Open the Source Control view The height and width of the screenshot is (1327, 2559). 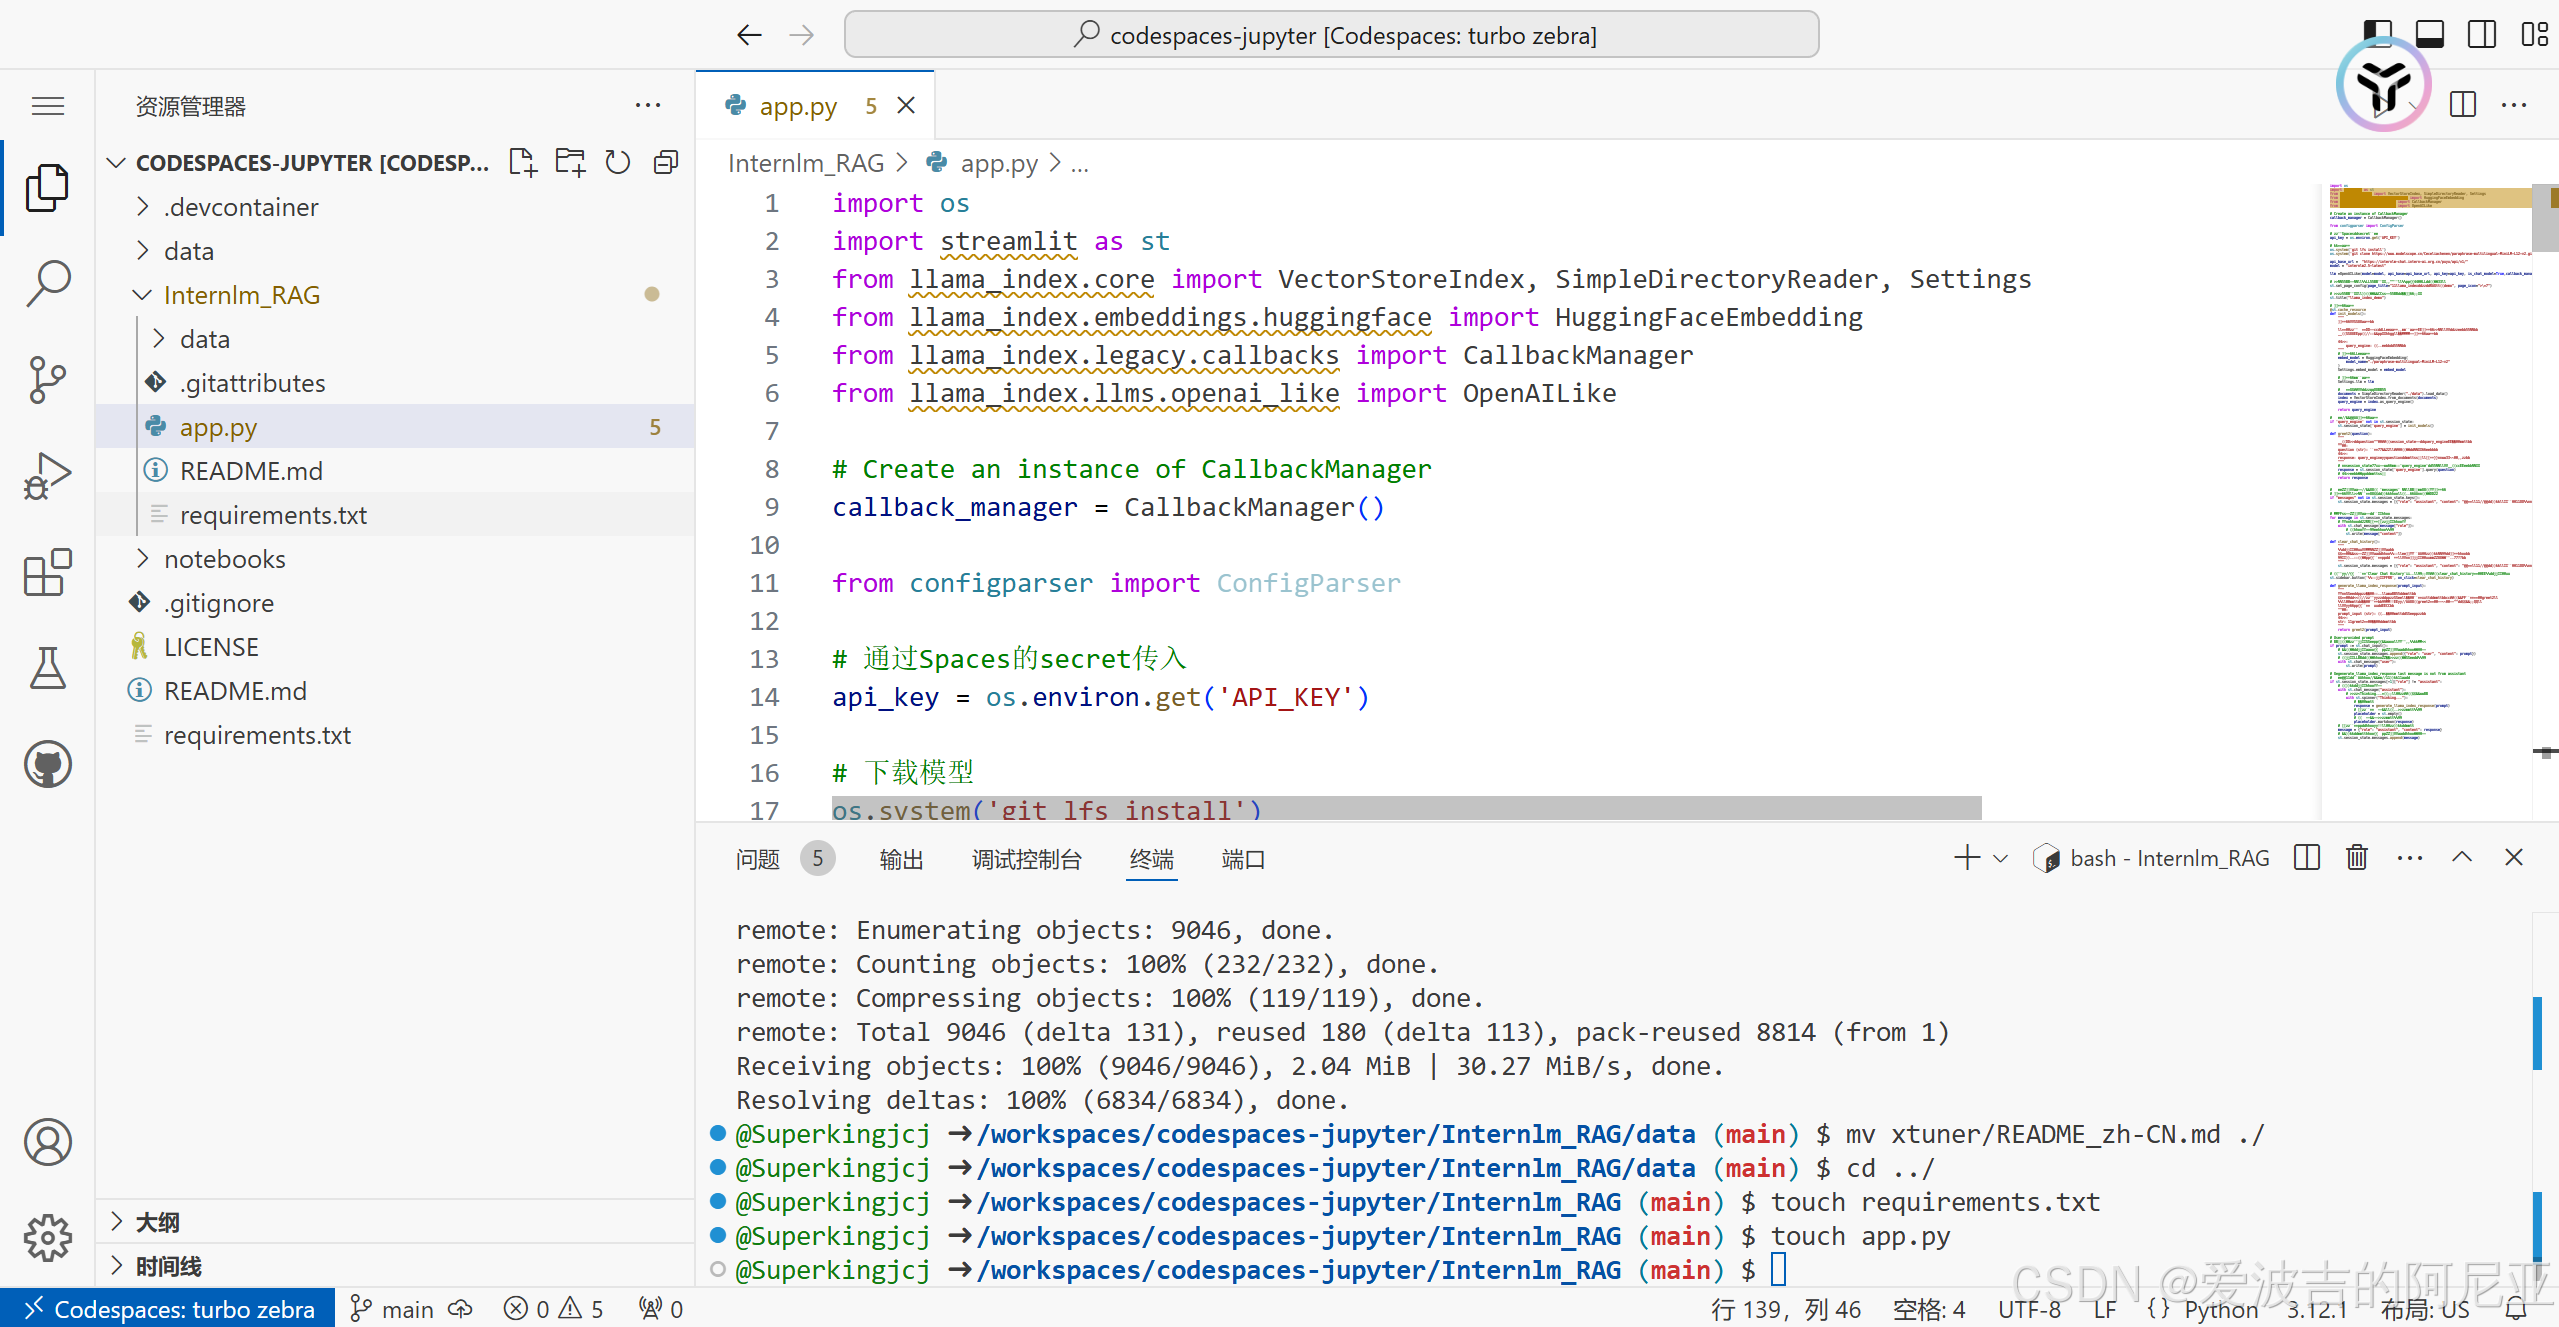(x=47, y=380)
